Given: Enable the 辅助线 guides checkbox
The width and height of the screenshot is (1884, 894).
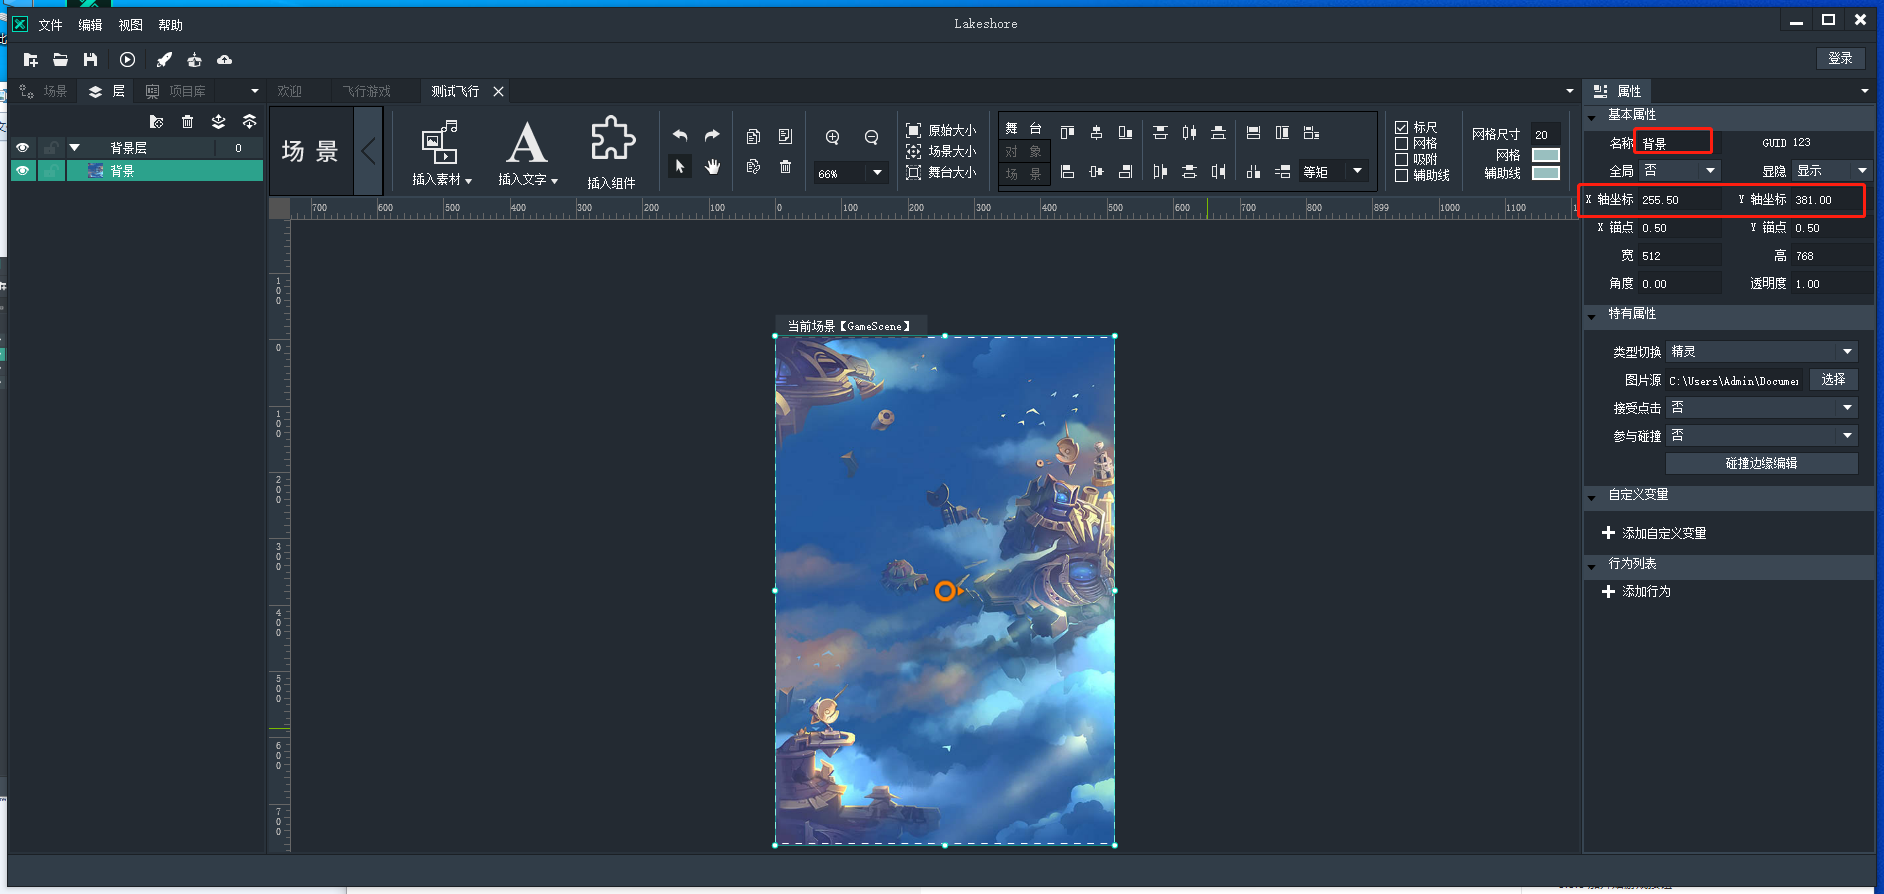Looking at the screenshot, I should coord(1401,175).
